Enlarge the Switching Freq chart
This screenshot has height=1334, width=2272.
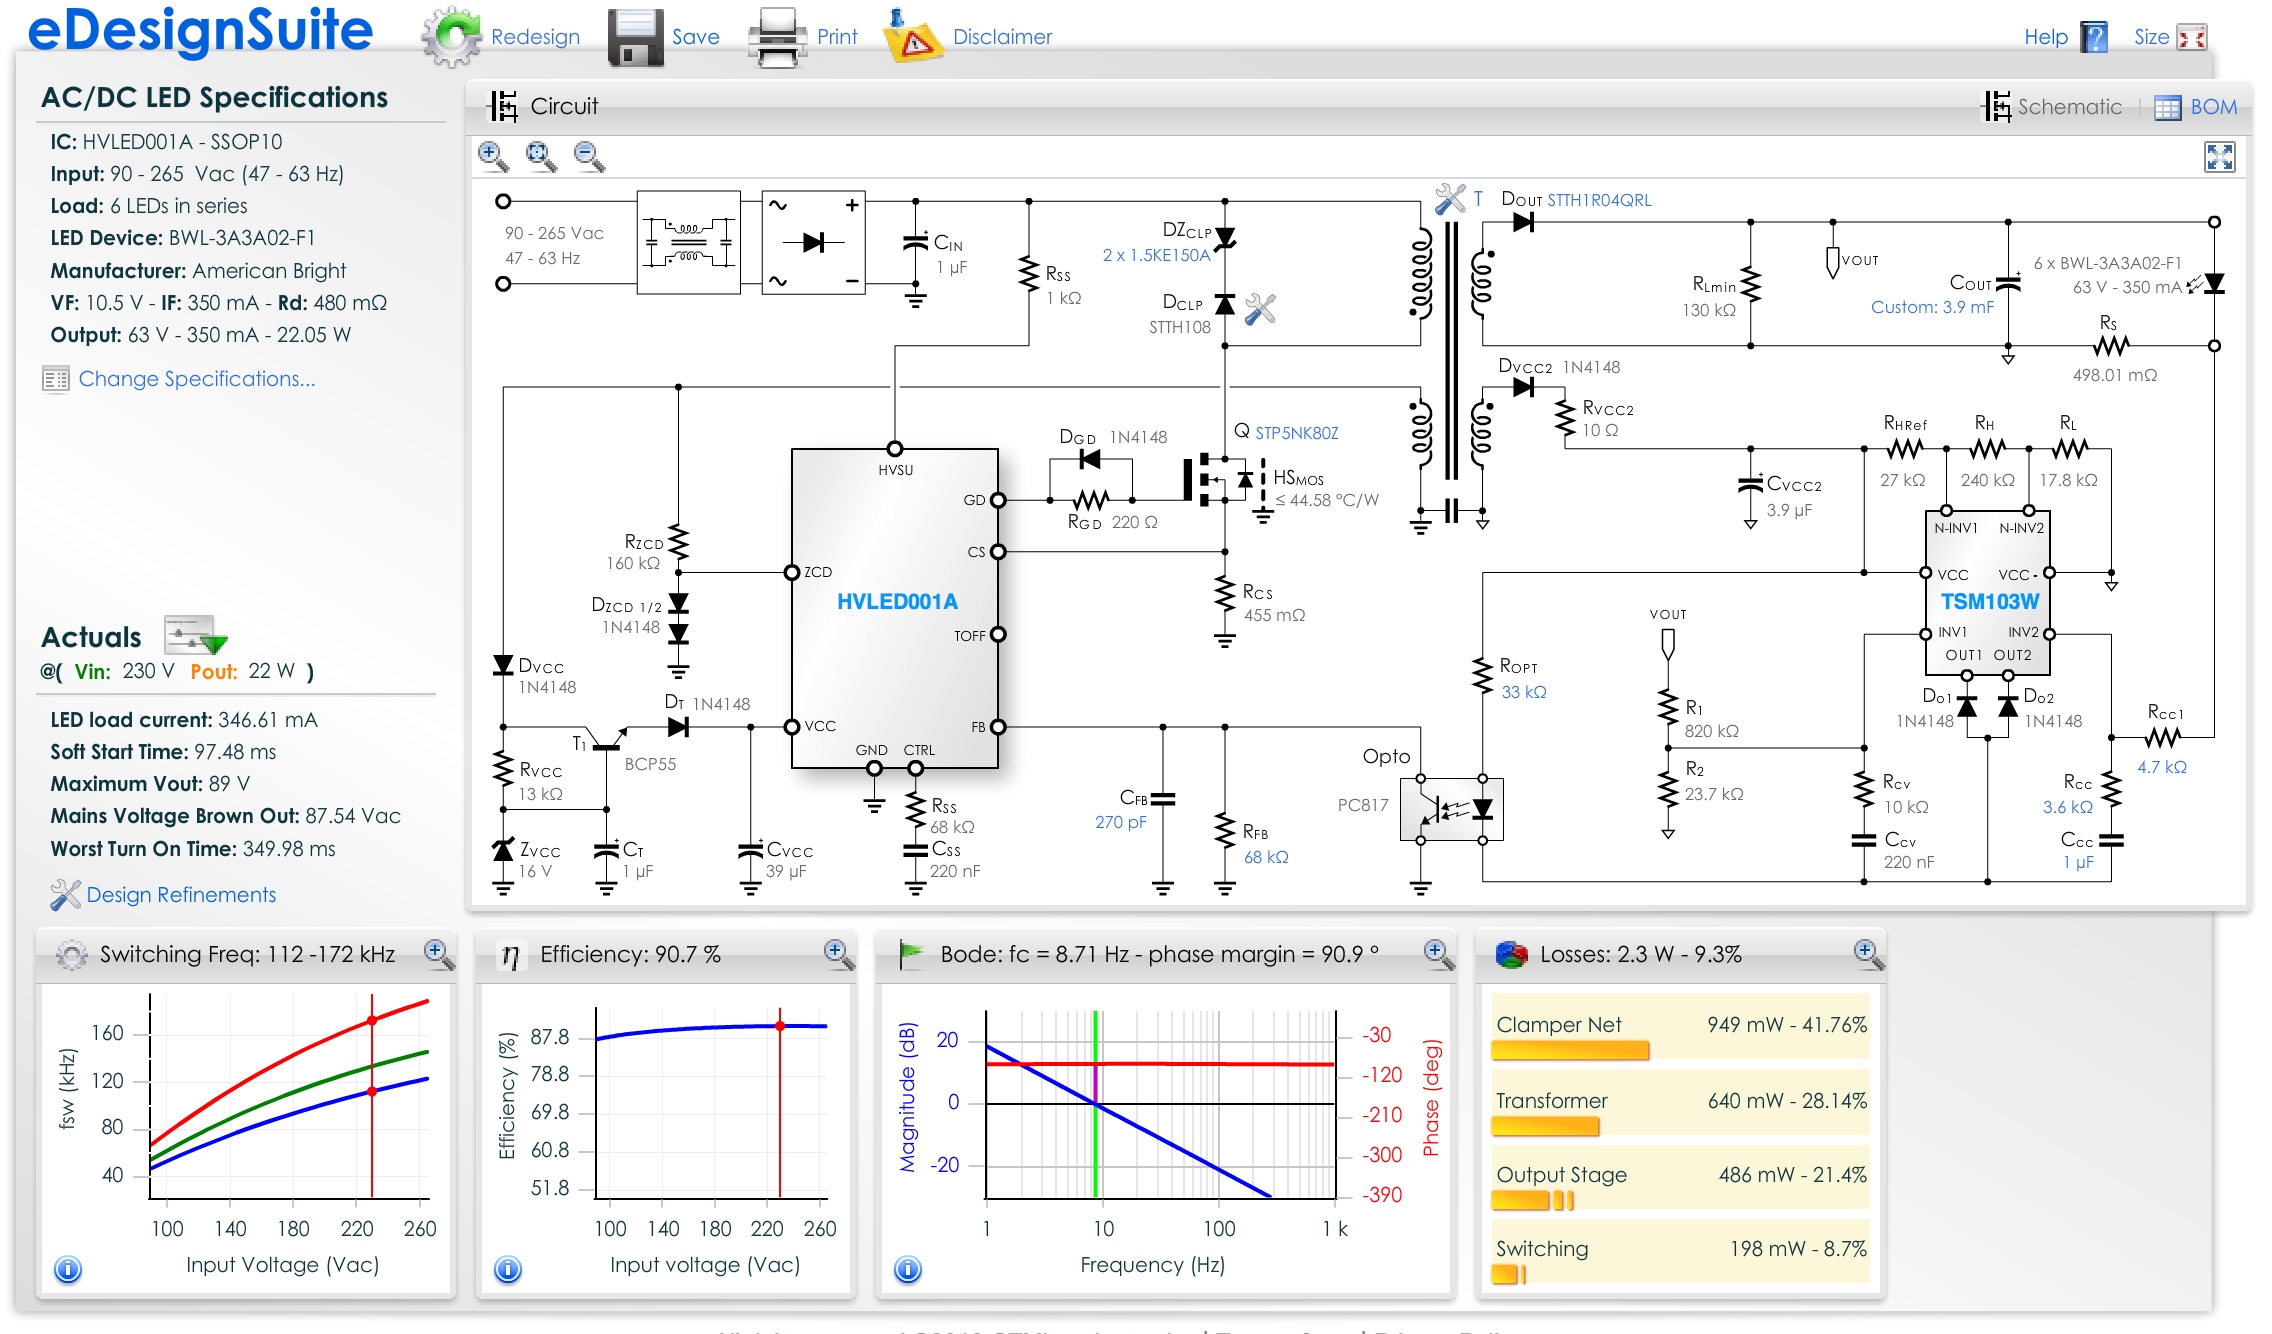point(439,954)
